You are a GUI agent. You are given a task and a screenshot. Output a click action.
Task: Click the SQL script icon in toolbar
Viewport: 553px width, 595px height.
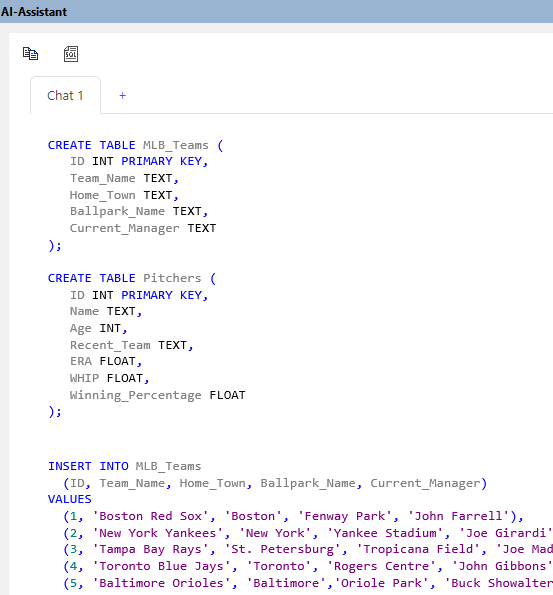(x=71, y=54)
